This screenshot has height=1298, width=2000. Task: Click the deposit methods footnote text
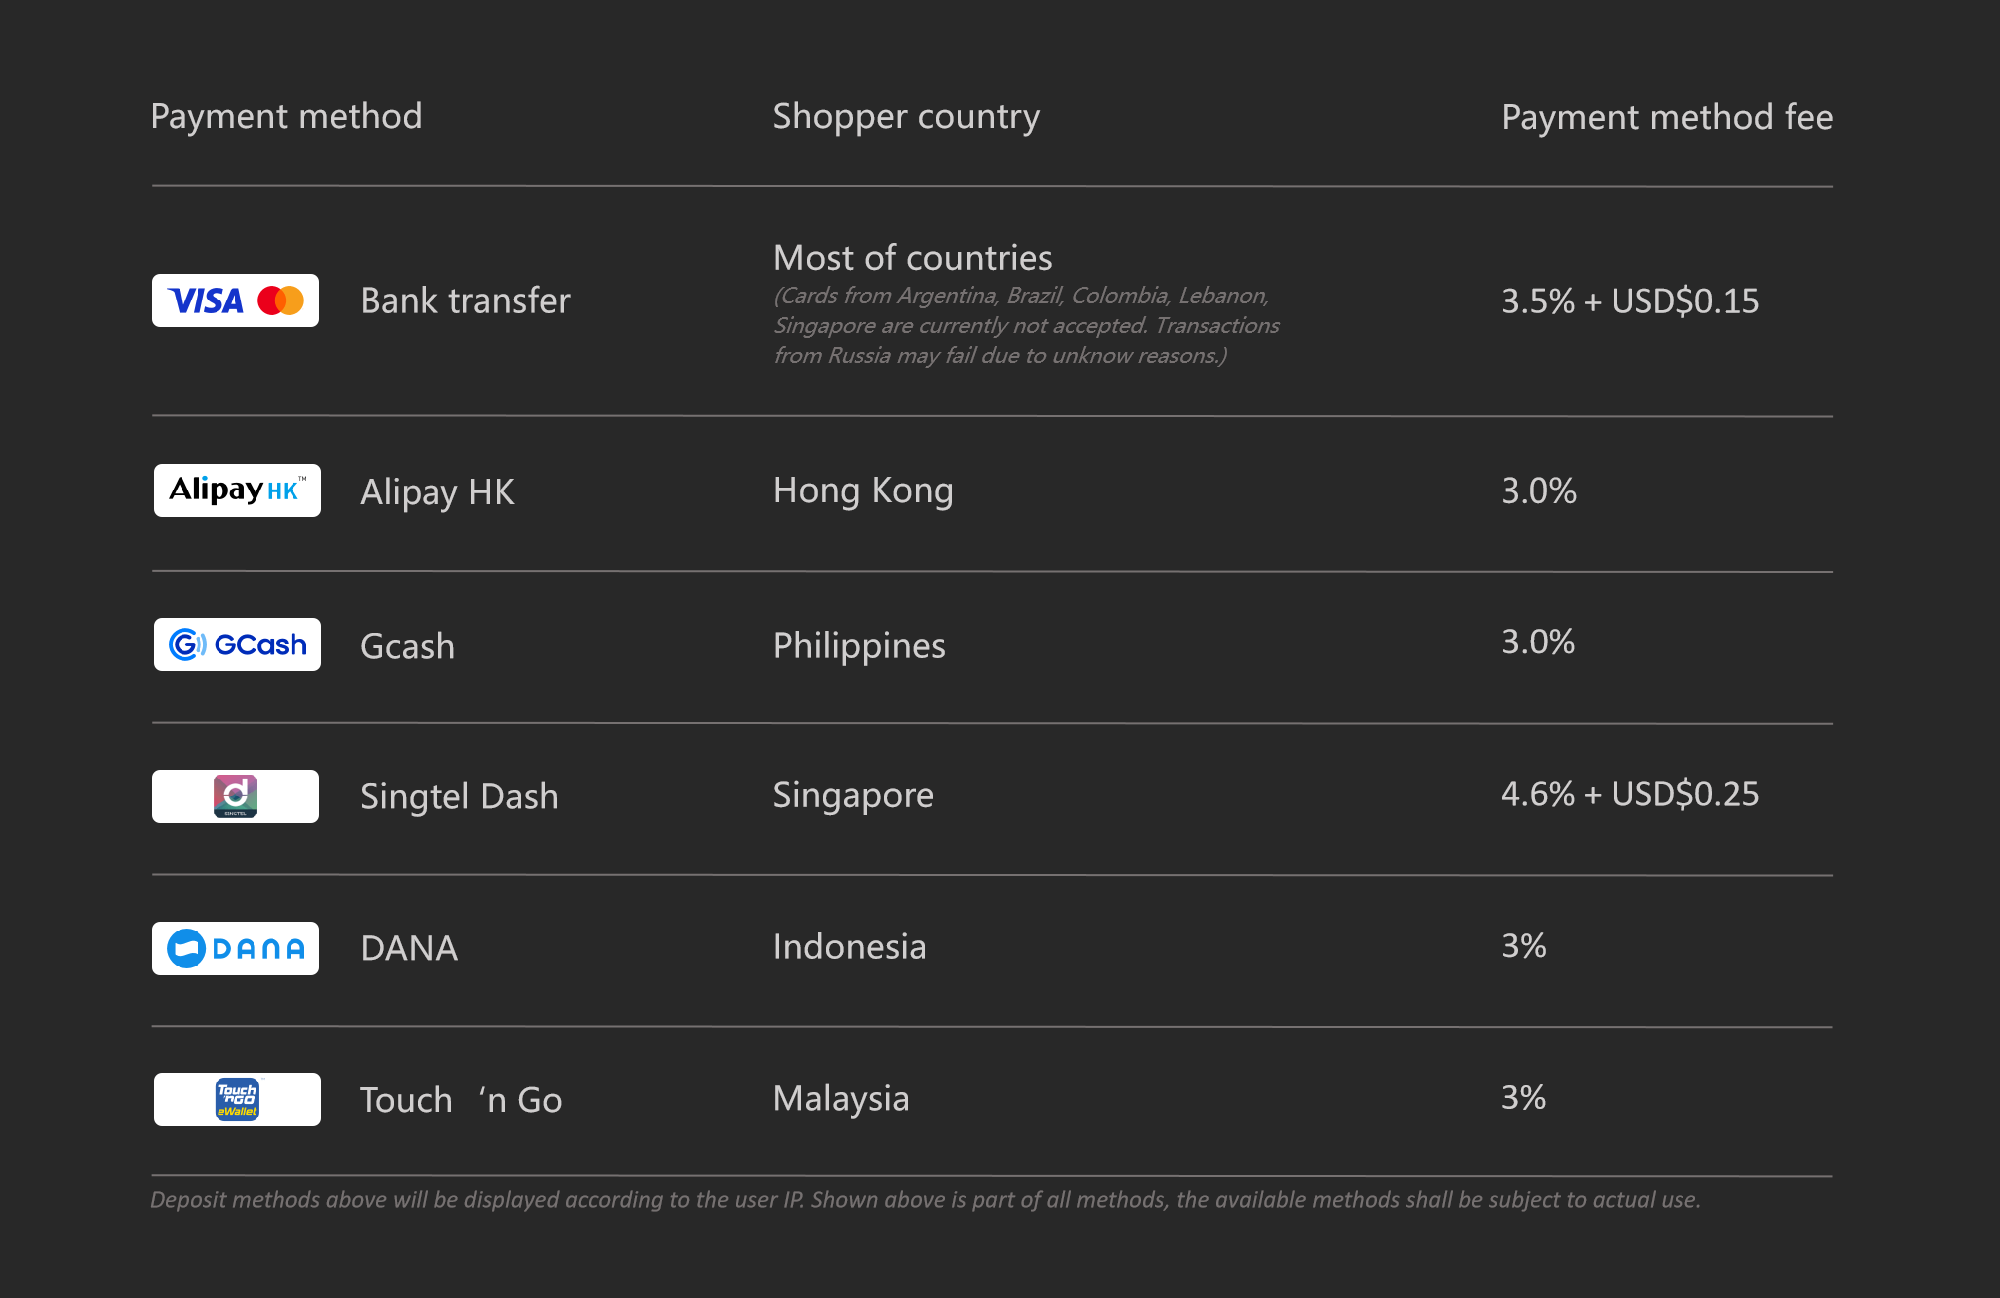(x=925, y=1200)
